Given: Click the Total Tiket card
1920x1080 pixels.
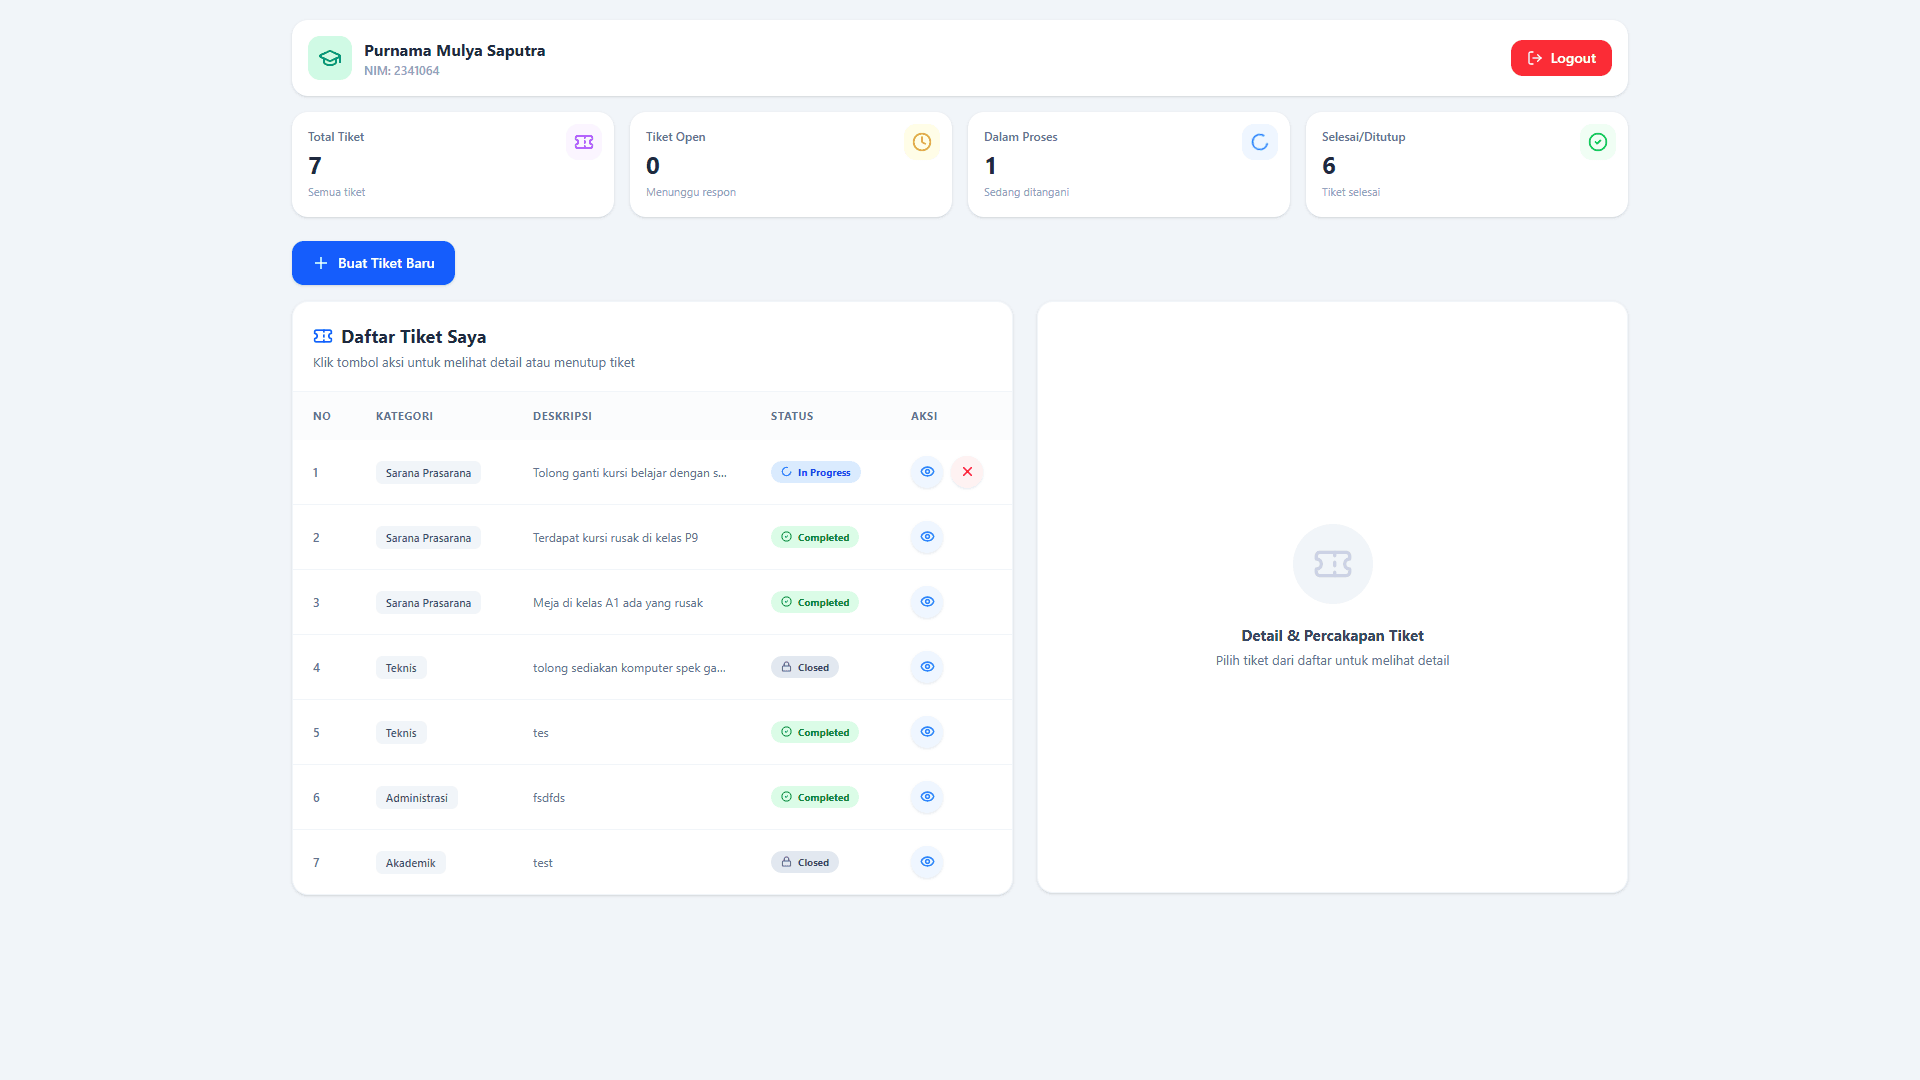Looking at the screenshot, I should point(453,164).
